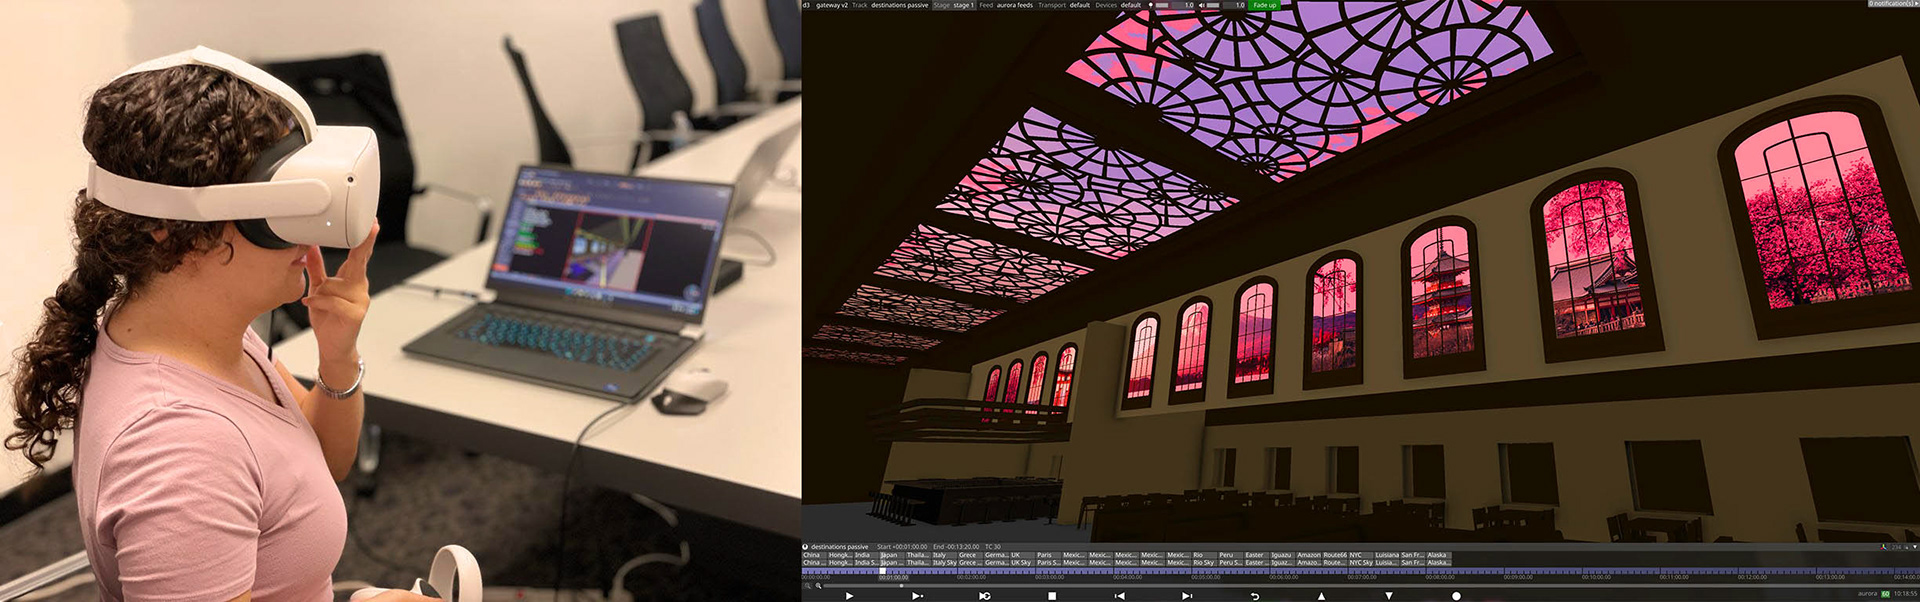This screenshot has height=602, width=1920.
Task: Click Play-to-end-of-section transport button
Action: (x=917, y=596)
